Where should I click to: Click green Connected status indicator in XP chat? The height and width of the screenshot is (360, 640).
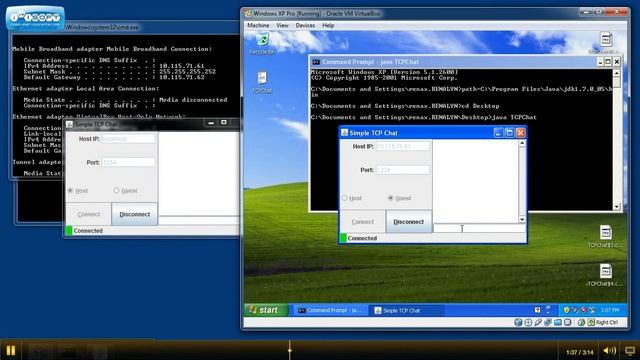coord(344,238)
